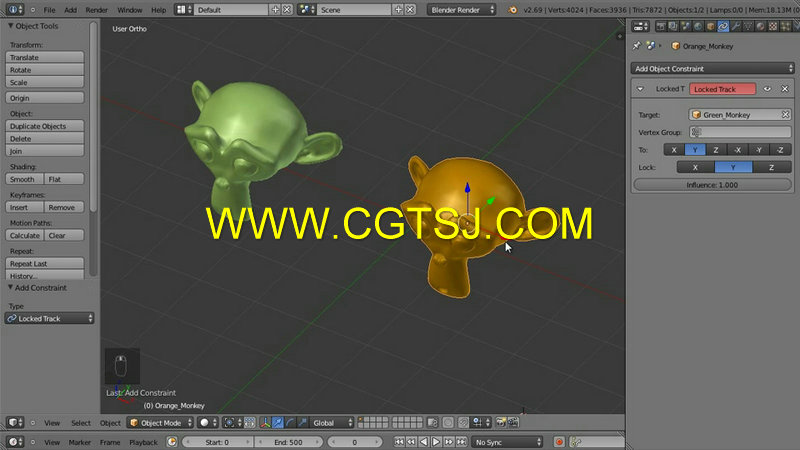Click the lock camera and layers icon
Viewport: 800px width, 450px height.
(432, 422)
